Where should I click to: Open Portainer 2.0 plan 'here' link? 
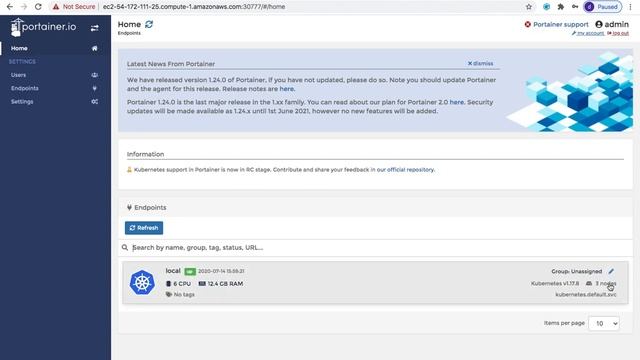pos(456,102)
